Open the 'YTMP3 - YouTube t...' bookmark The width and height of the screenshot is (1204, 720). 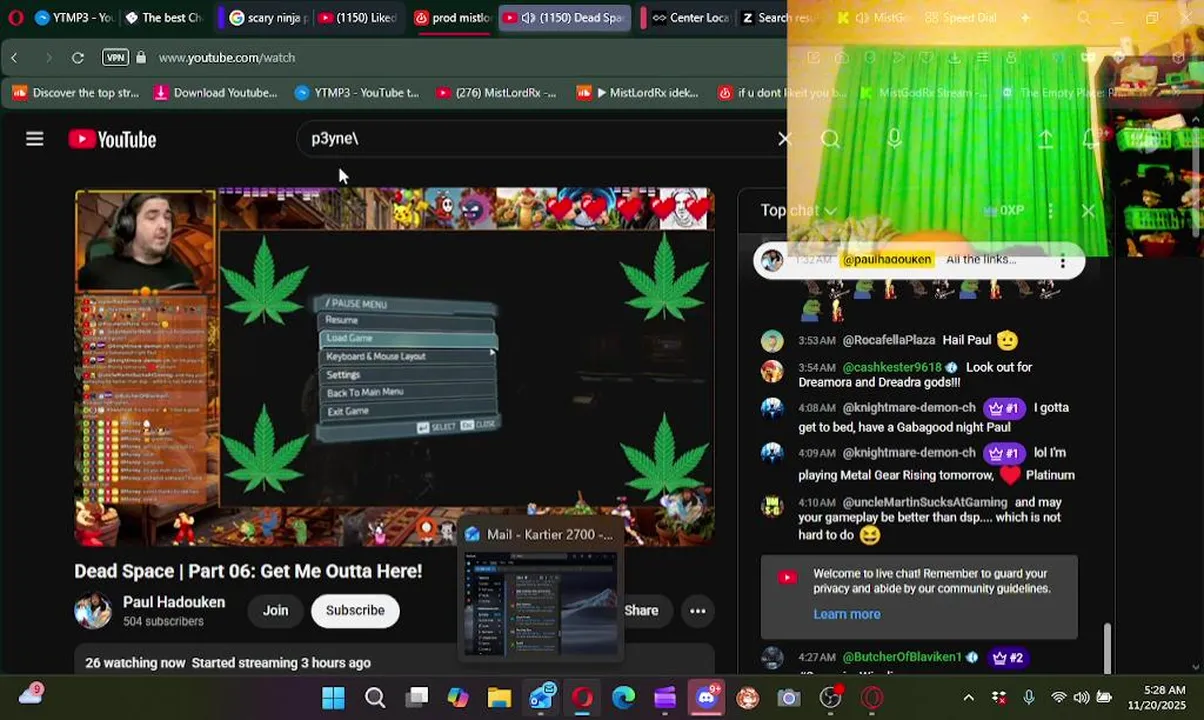pyautogui.click(x=356, y=93)
